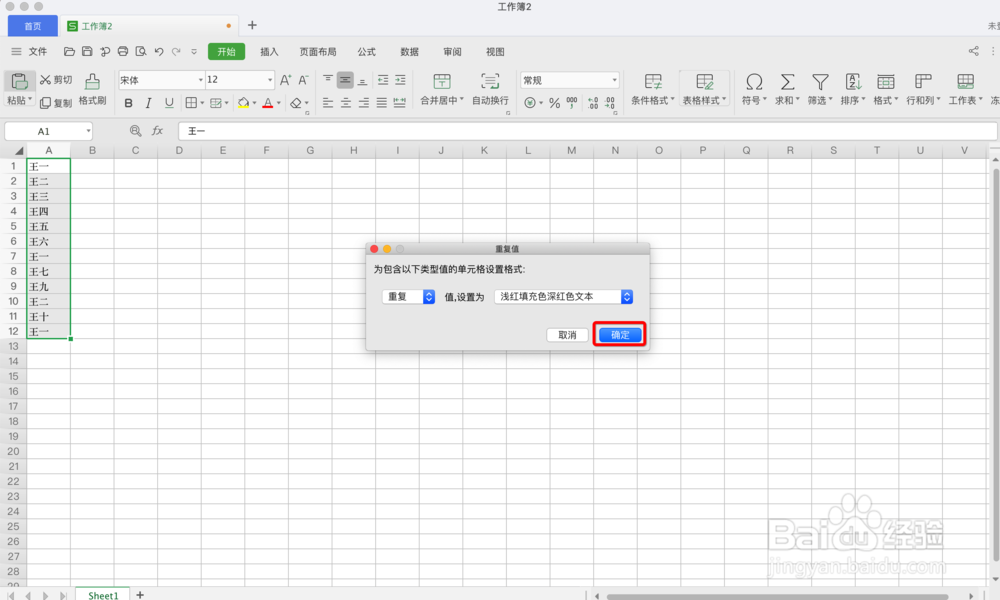Viewport: 1000px width, 600px height.
Task: Open the 筛选 (Filter) tool
Action: tap(819, 88)
